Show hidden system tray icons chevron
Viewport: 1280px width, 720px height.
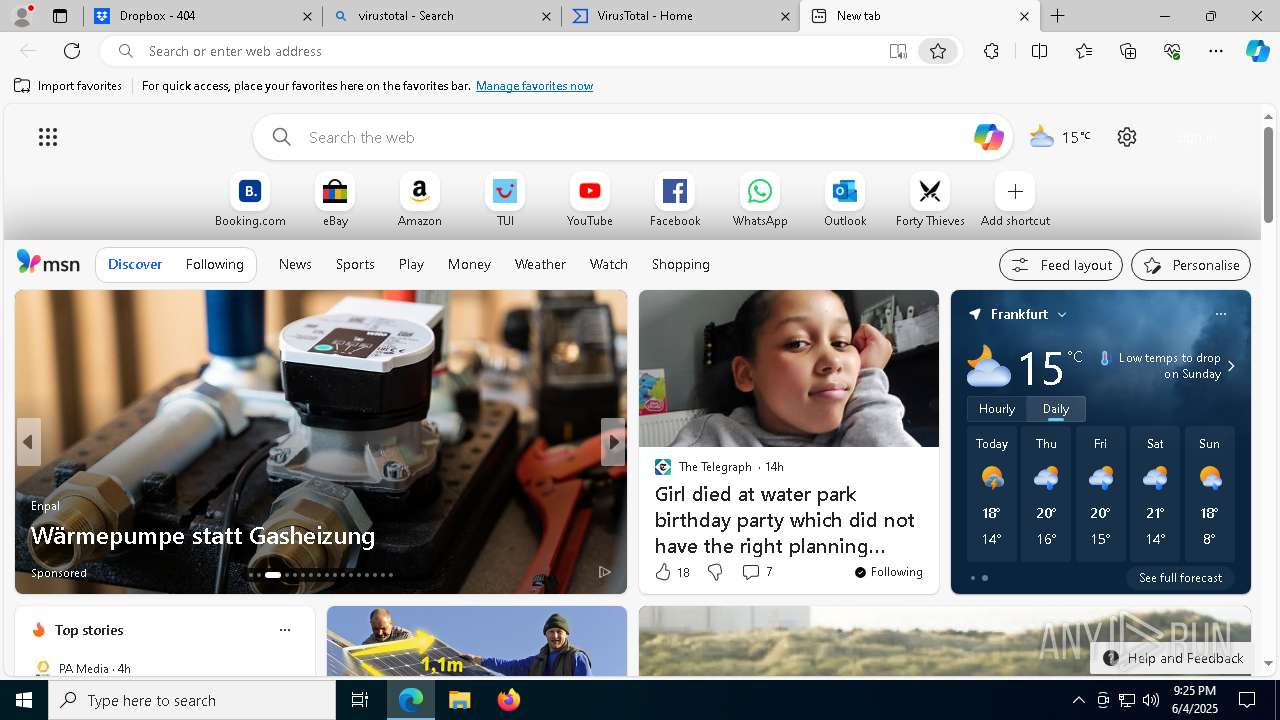(x=1078, y=700)
